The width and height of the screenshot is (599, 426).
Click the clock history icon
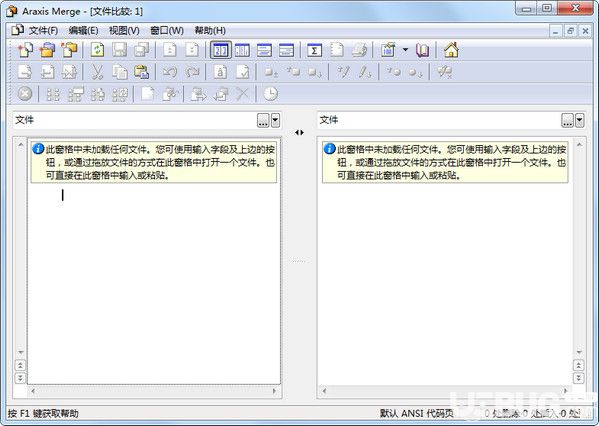[270, 94]
